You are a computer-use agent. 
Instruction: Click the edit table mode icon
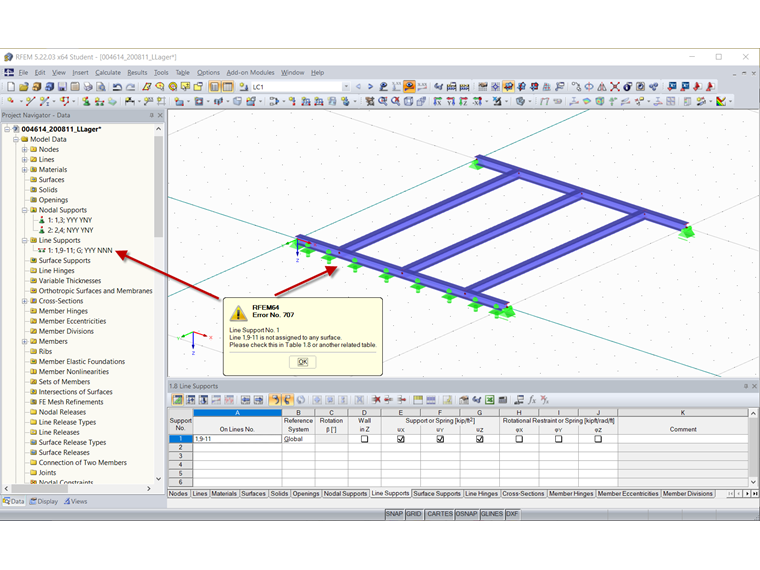(177, 400)
